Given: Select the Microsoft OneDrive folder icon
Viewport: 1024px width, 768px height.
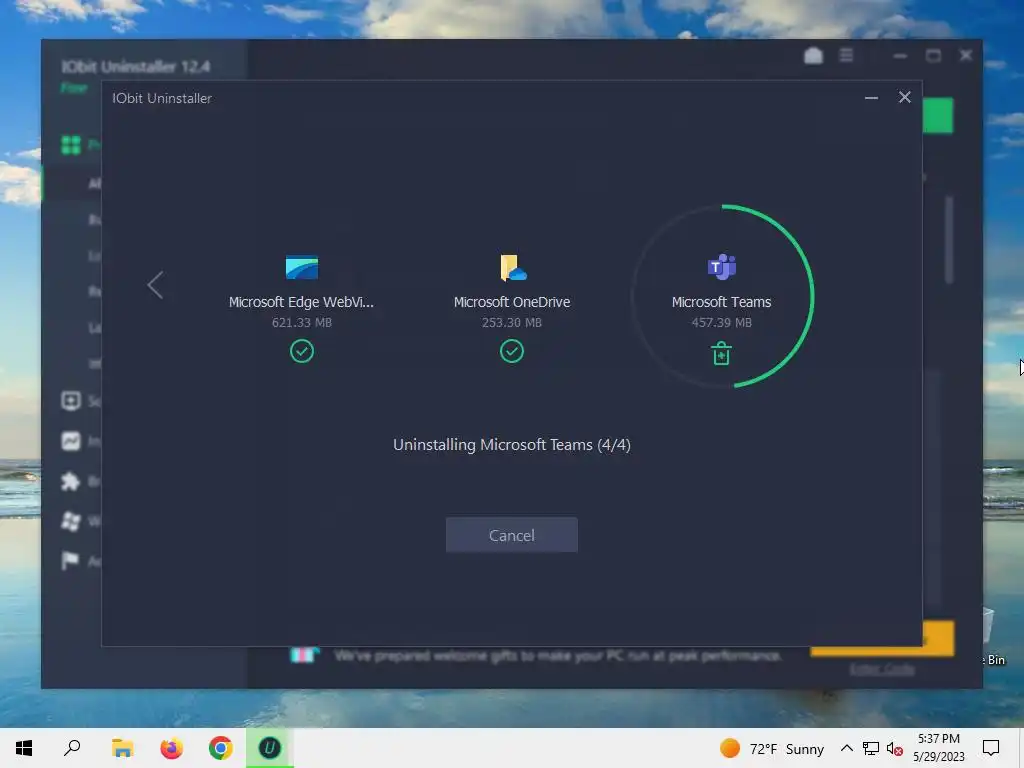Looking at the screenshot, I should click(513, 268).
